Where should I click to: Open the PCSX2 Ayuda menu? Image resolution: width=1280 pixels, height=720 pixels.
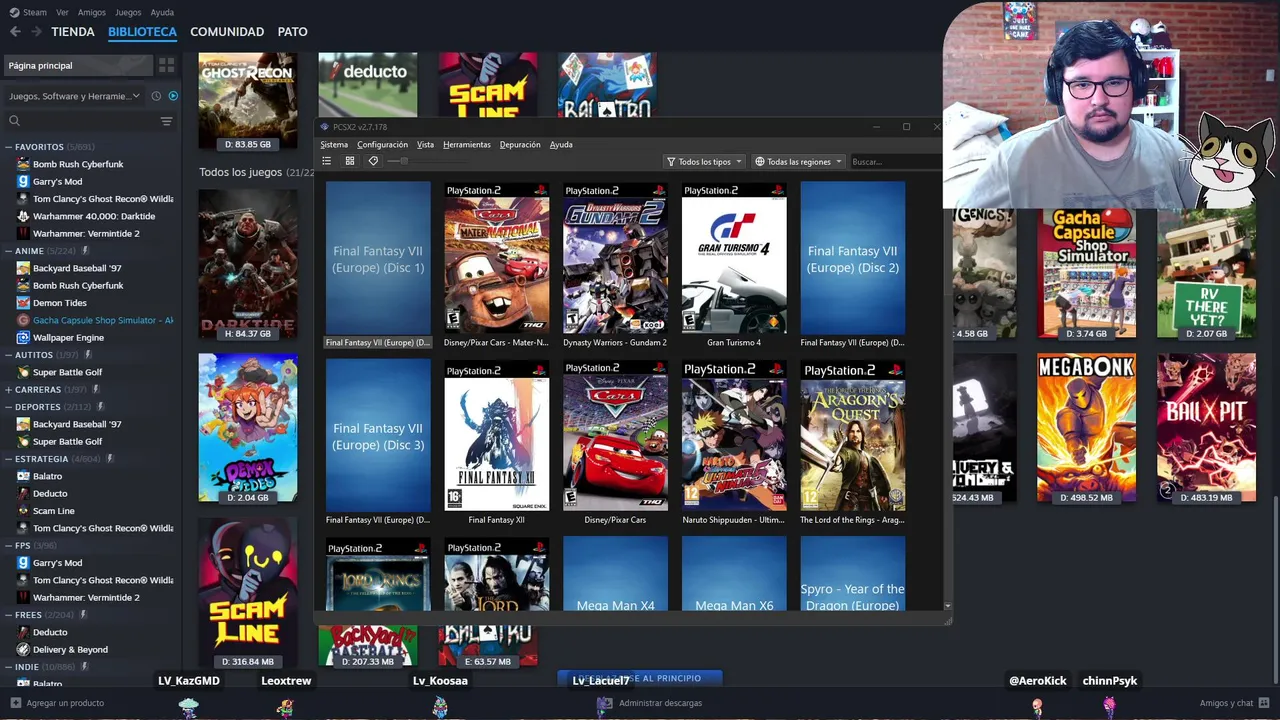point(561,145)
